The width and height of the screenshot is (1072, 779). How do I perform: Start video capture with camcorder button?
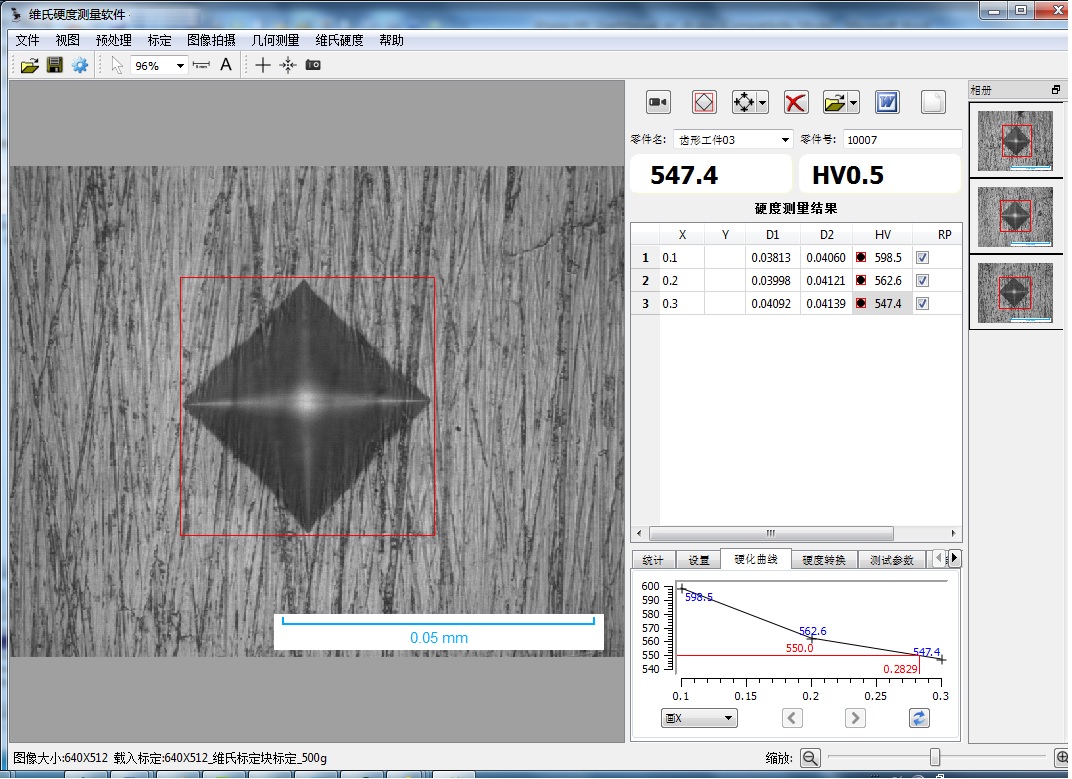coord(658,102)
